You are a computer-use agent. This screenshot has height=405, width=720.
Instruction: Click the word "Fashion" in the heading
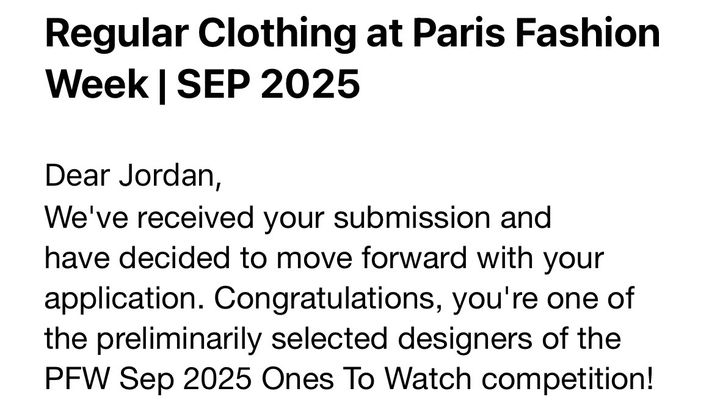coord(588,33)
